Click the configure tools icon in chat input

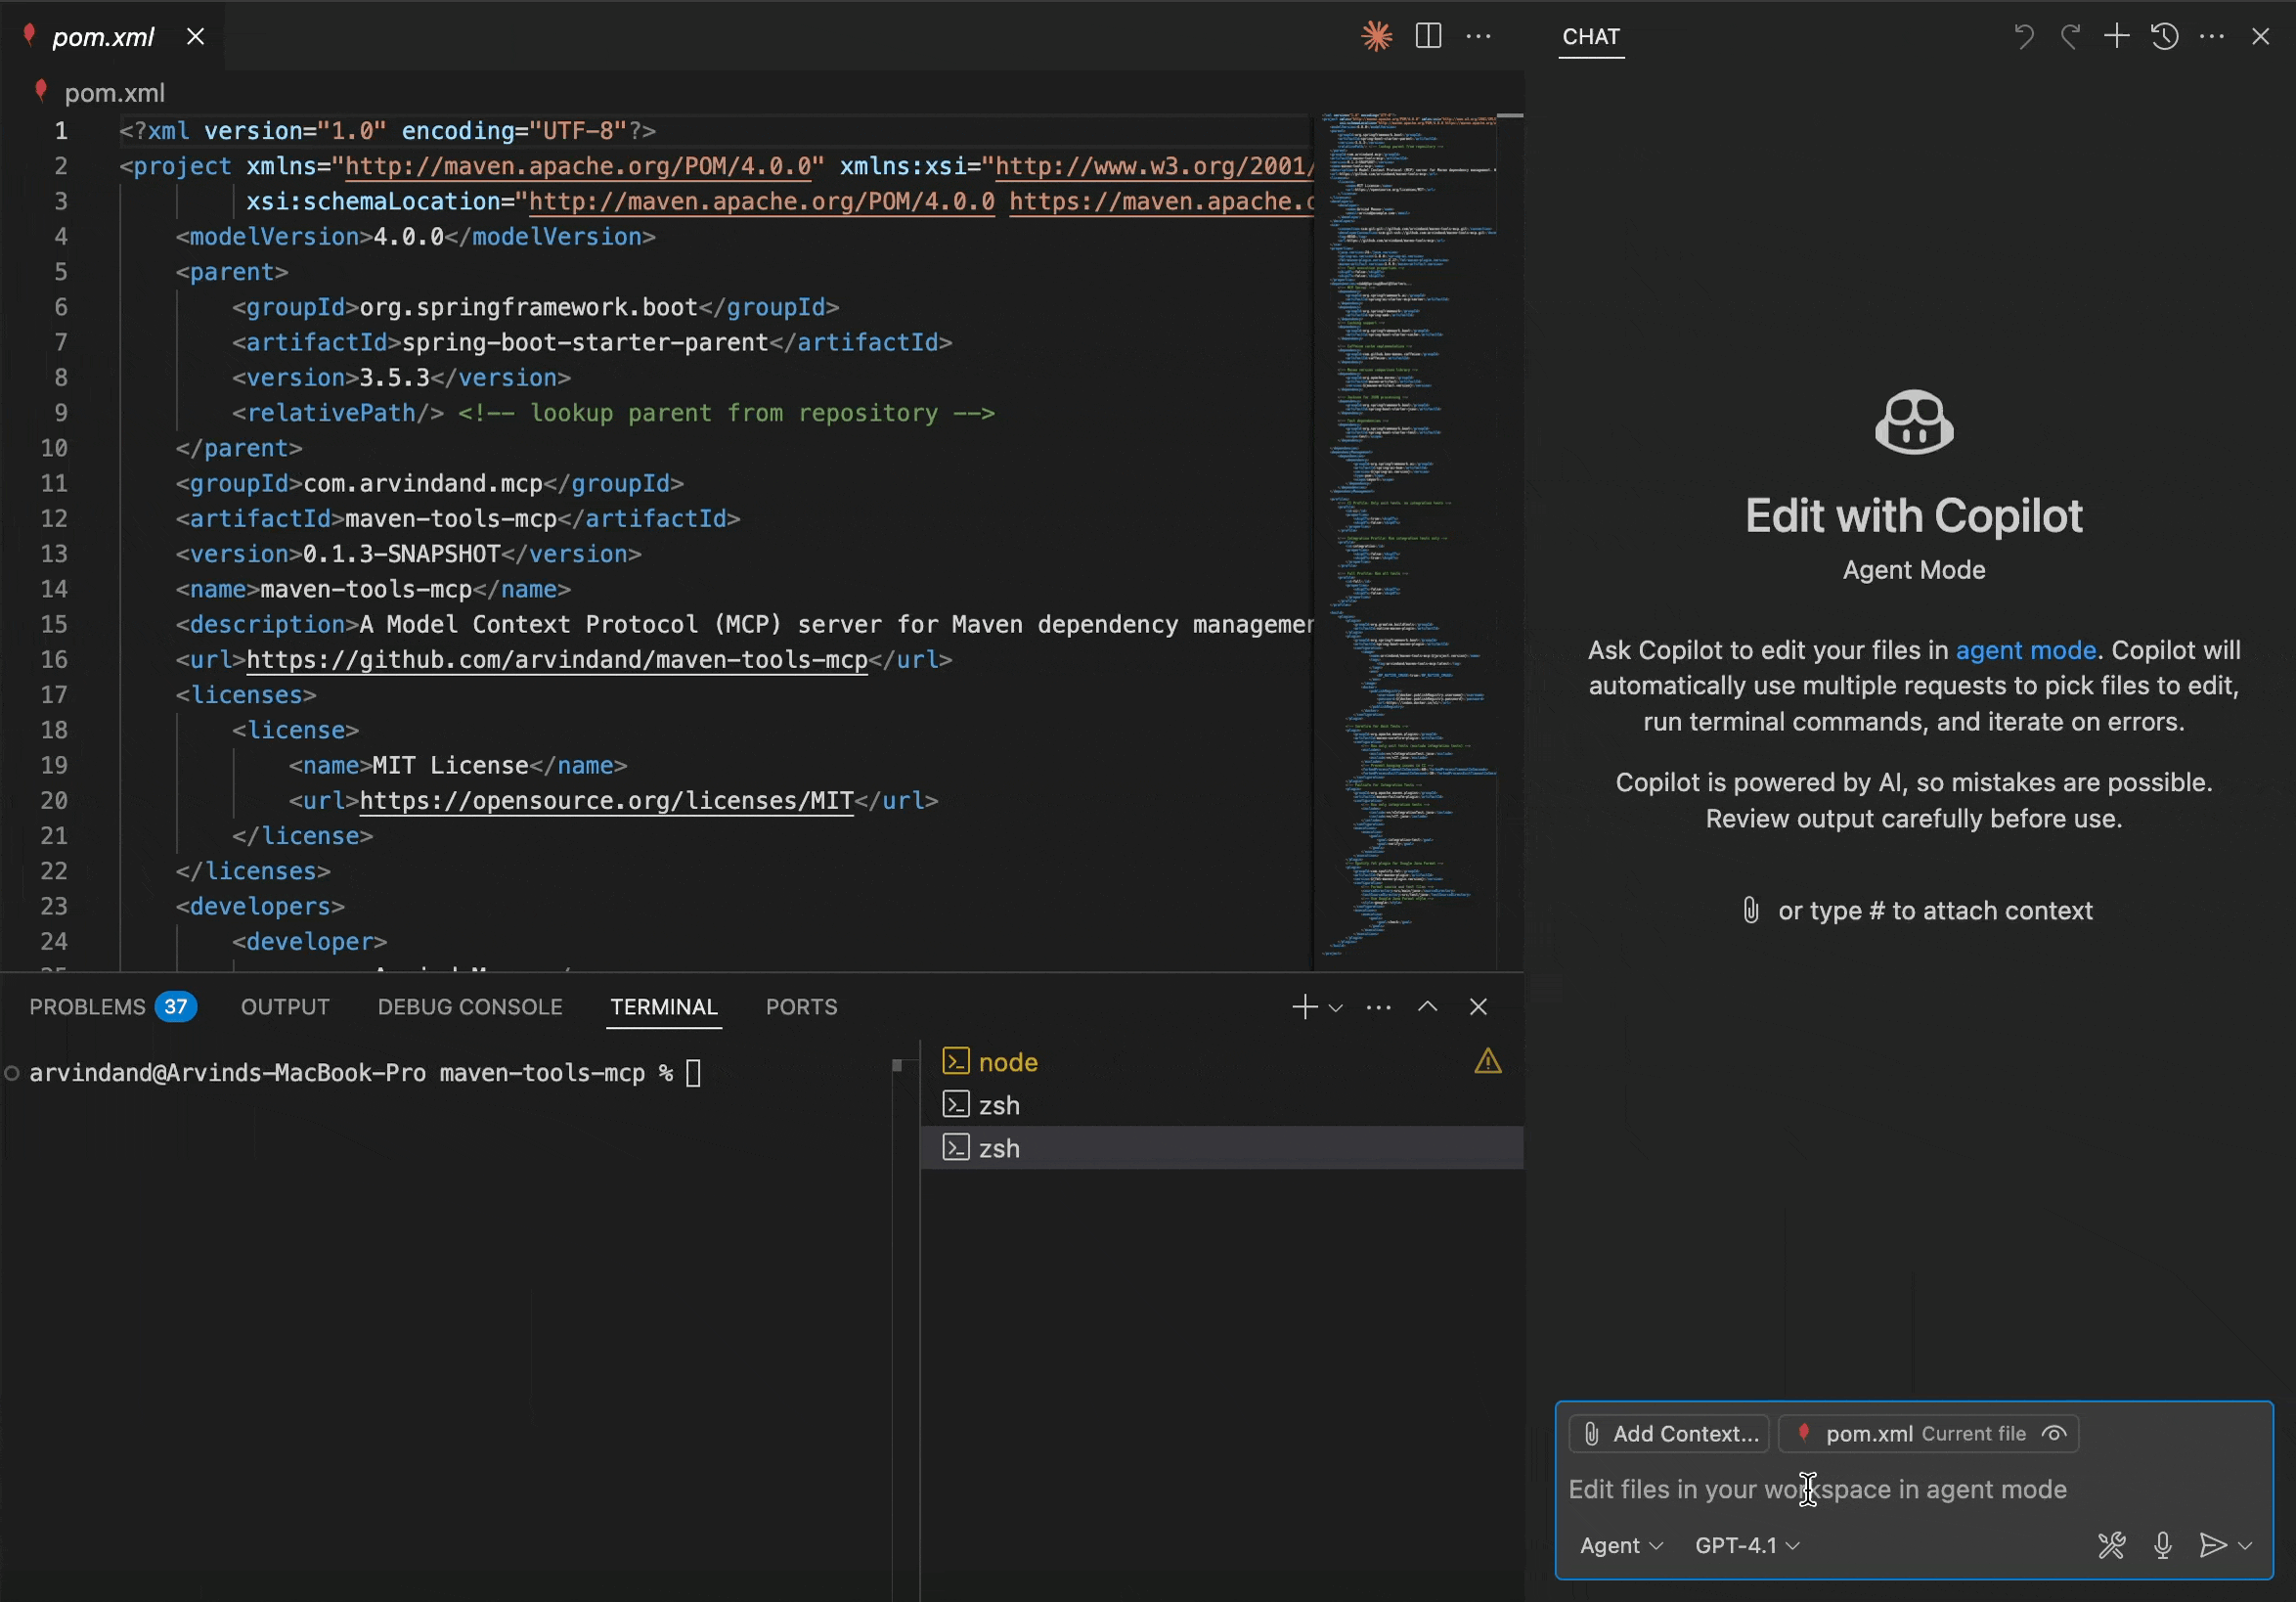[2111, 1545]
